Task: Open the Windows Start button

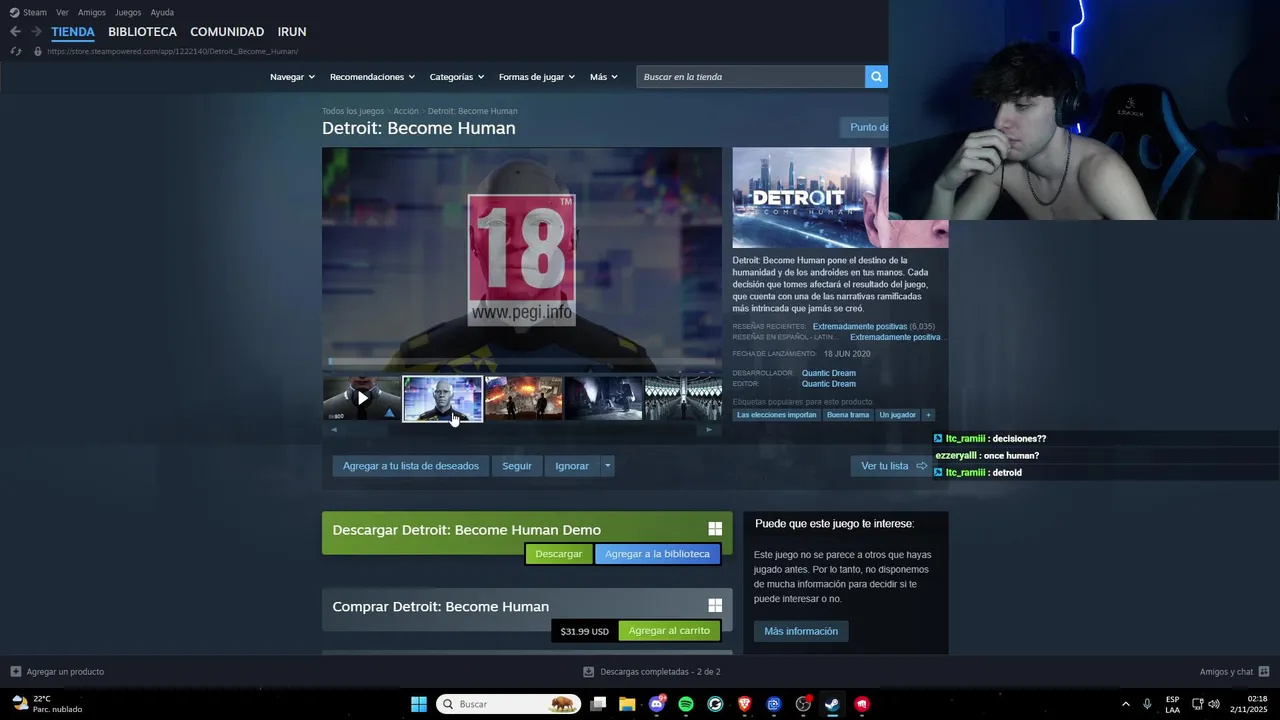Action: 419,704
